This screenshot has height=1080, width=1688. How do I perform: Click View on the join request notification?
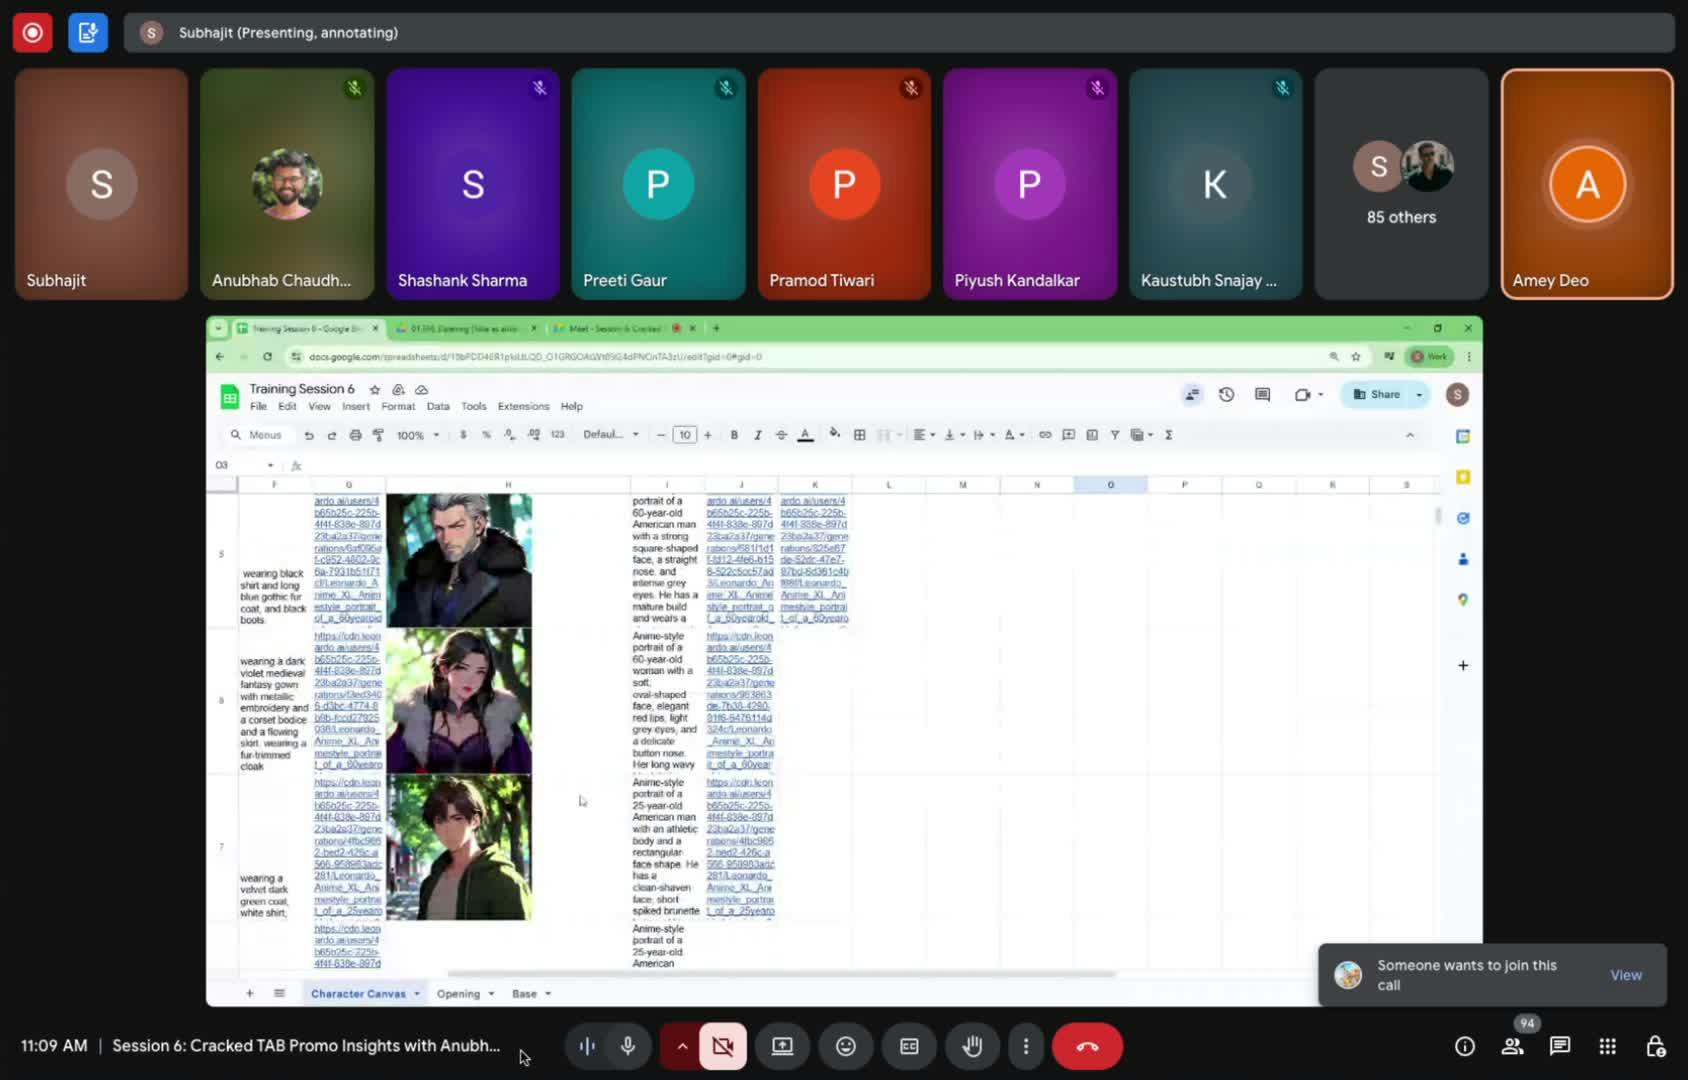1625,975
